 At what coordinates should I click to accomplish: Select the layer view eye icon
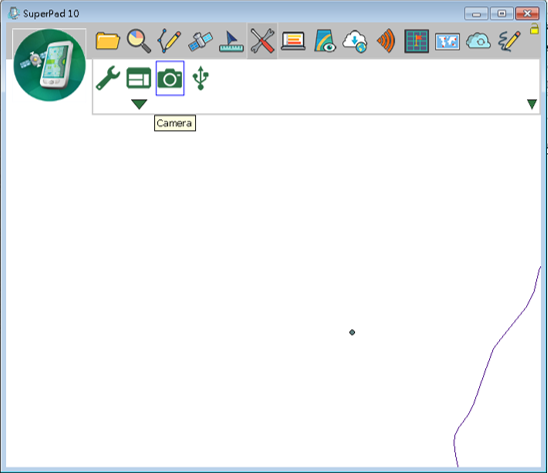pyautogui.click(x=324, y=41)
